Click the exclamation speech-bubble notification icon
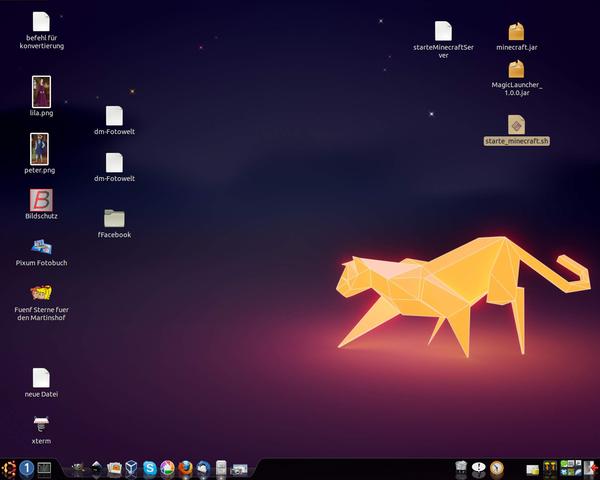Screen dimensions: 600x480 click(478, 467)
